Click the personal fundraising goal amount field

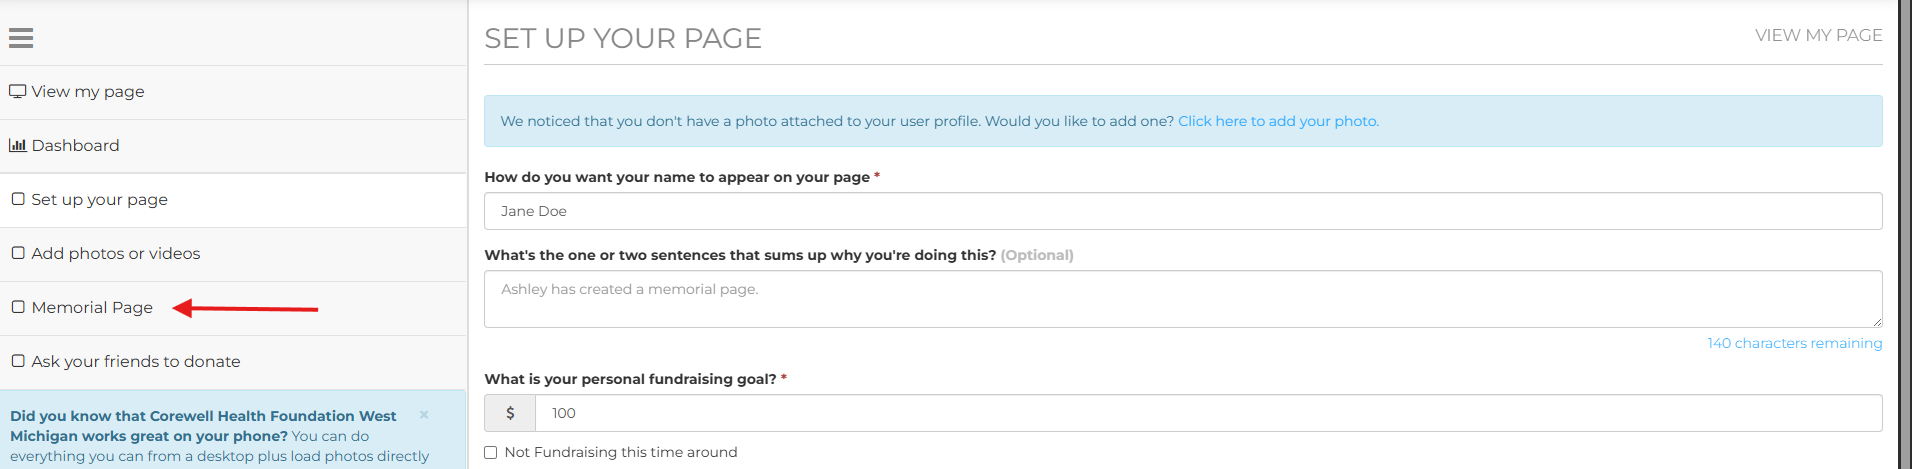(x=1208, y=413)
